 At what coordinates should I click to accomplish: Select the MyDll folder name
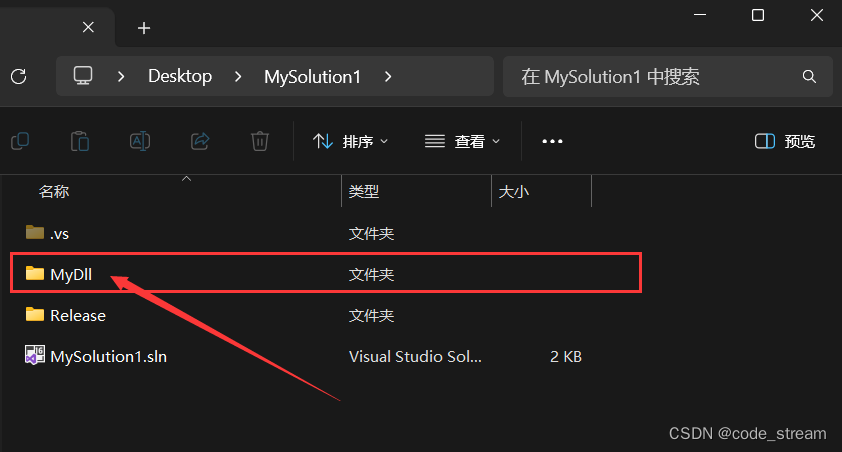point(71,274)
